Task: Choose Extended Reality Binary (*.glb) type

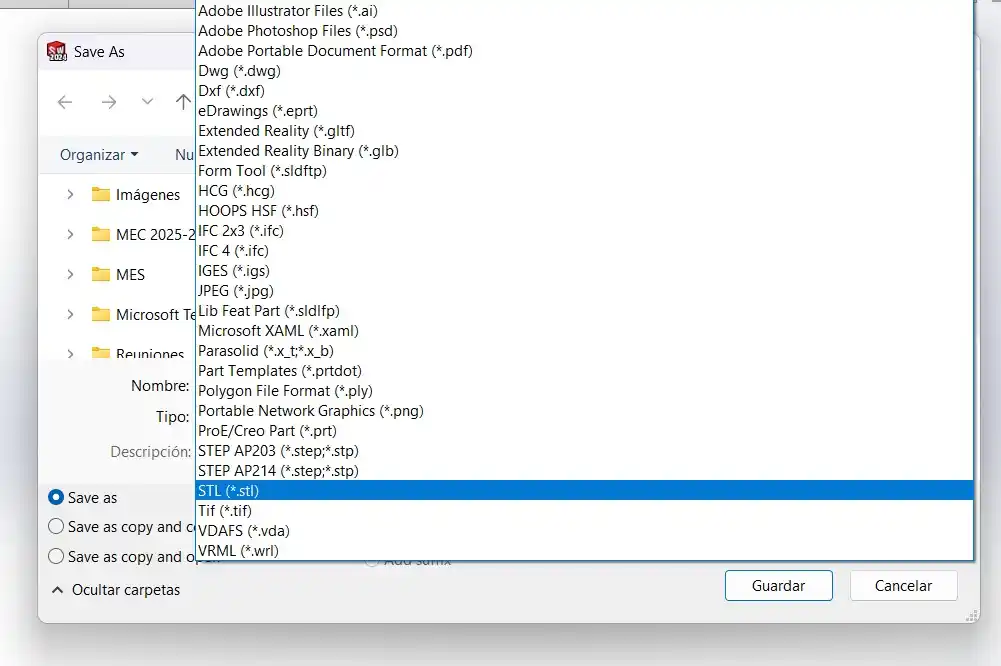Action: (x=584, y=151)
